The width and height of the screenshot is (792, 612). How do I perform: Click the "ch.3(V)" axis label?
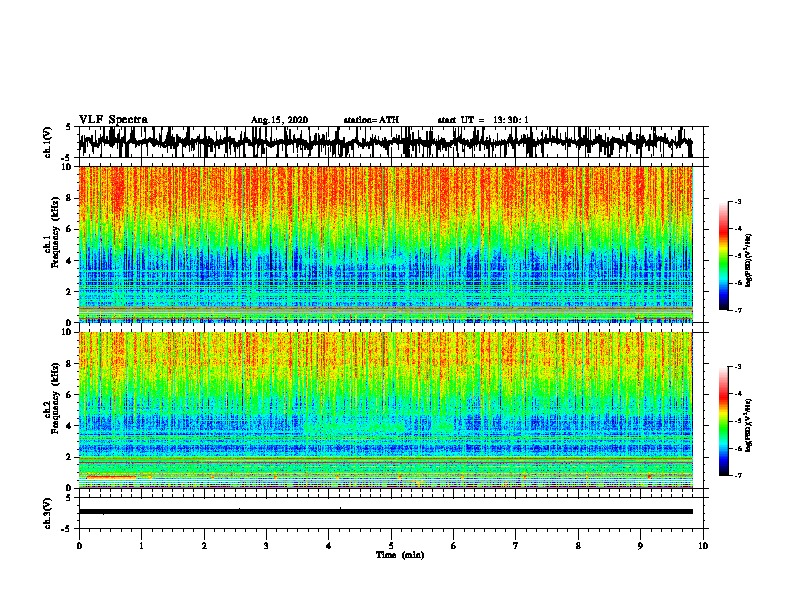(x=48, y=513)
